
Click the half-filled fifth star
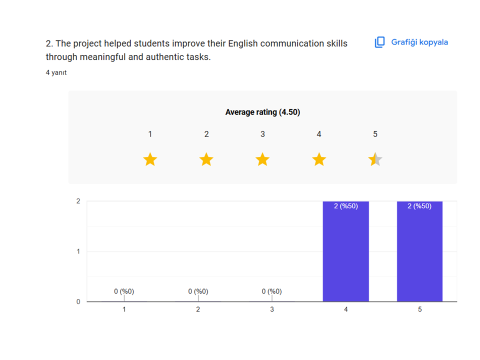click(375, 159)
